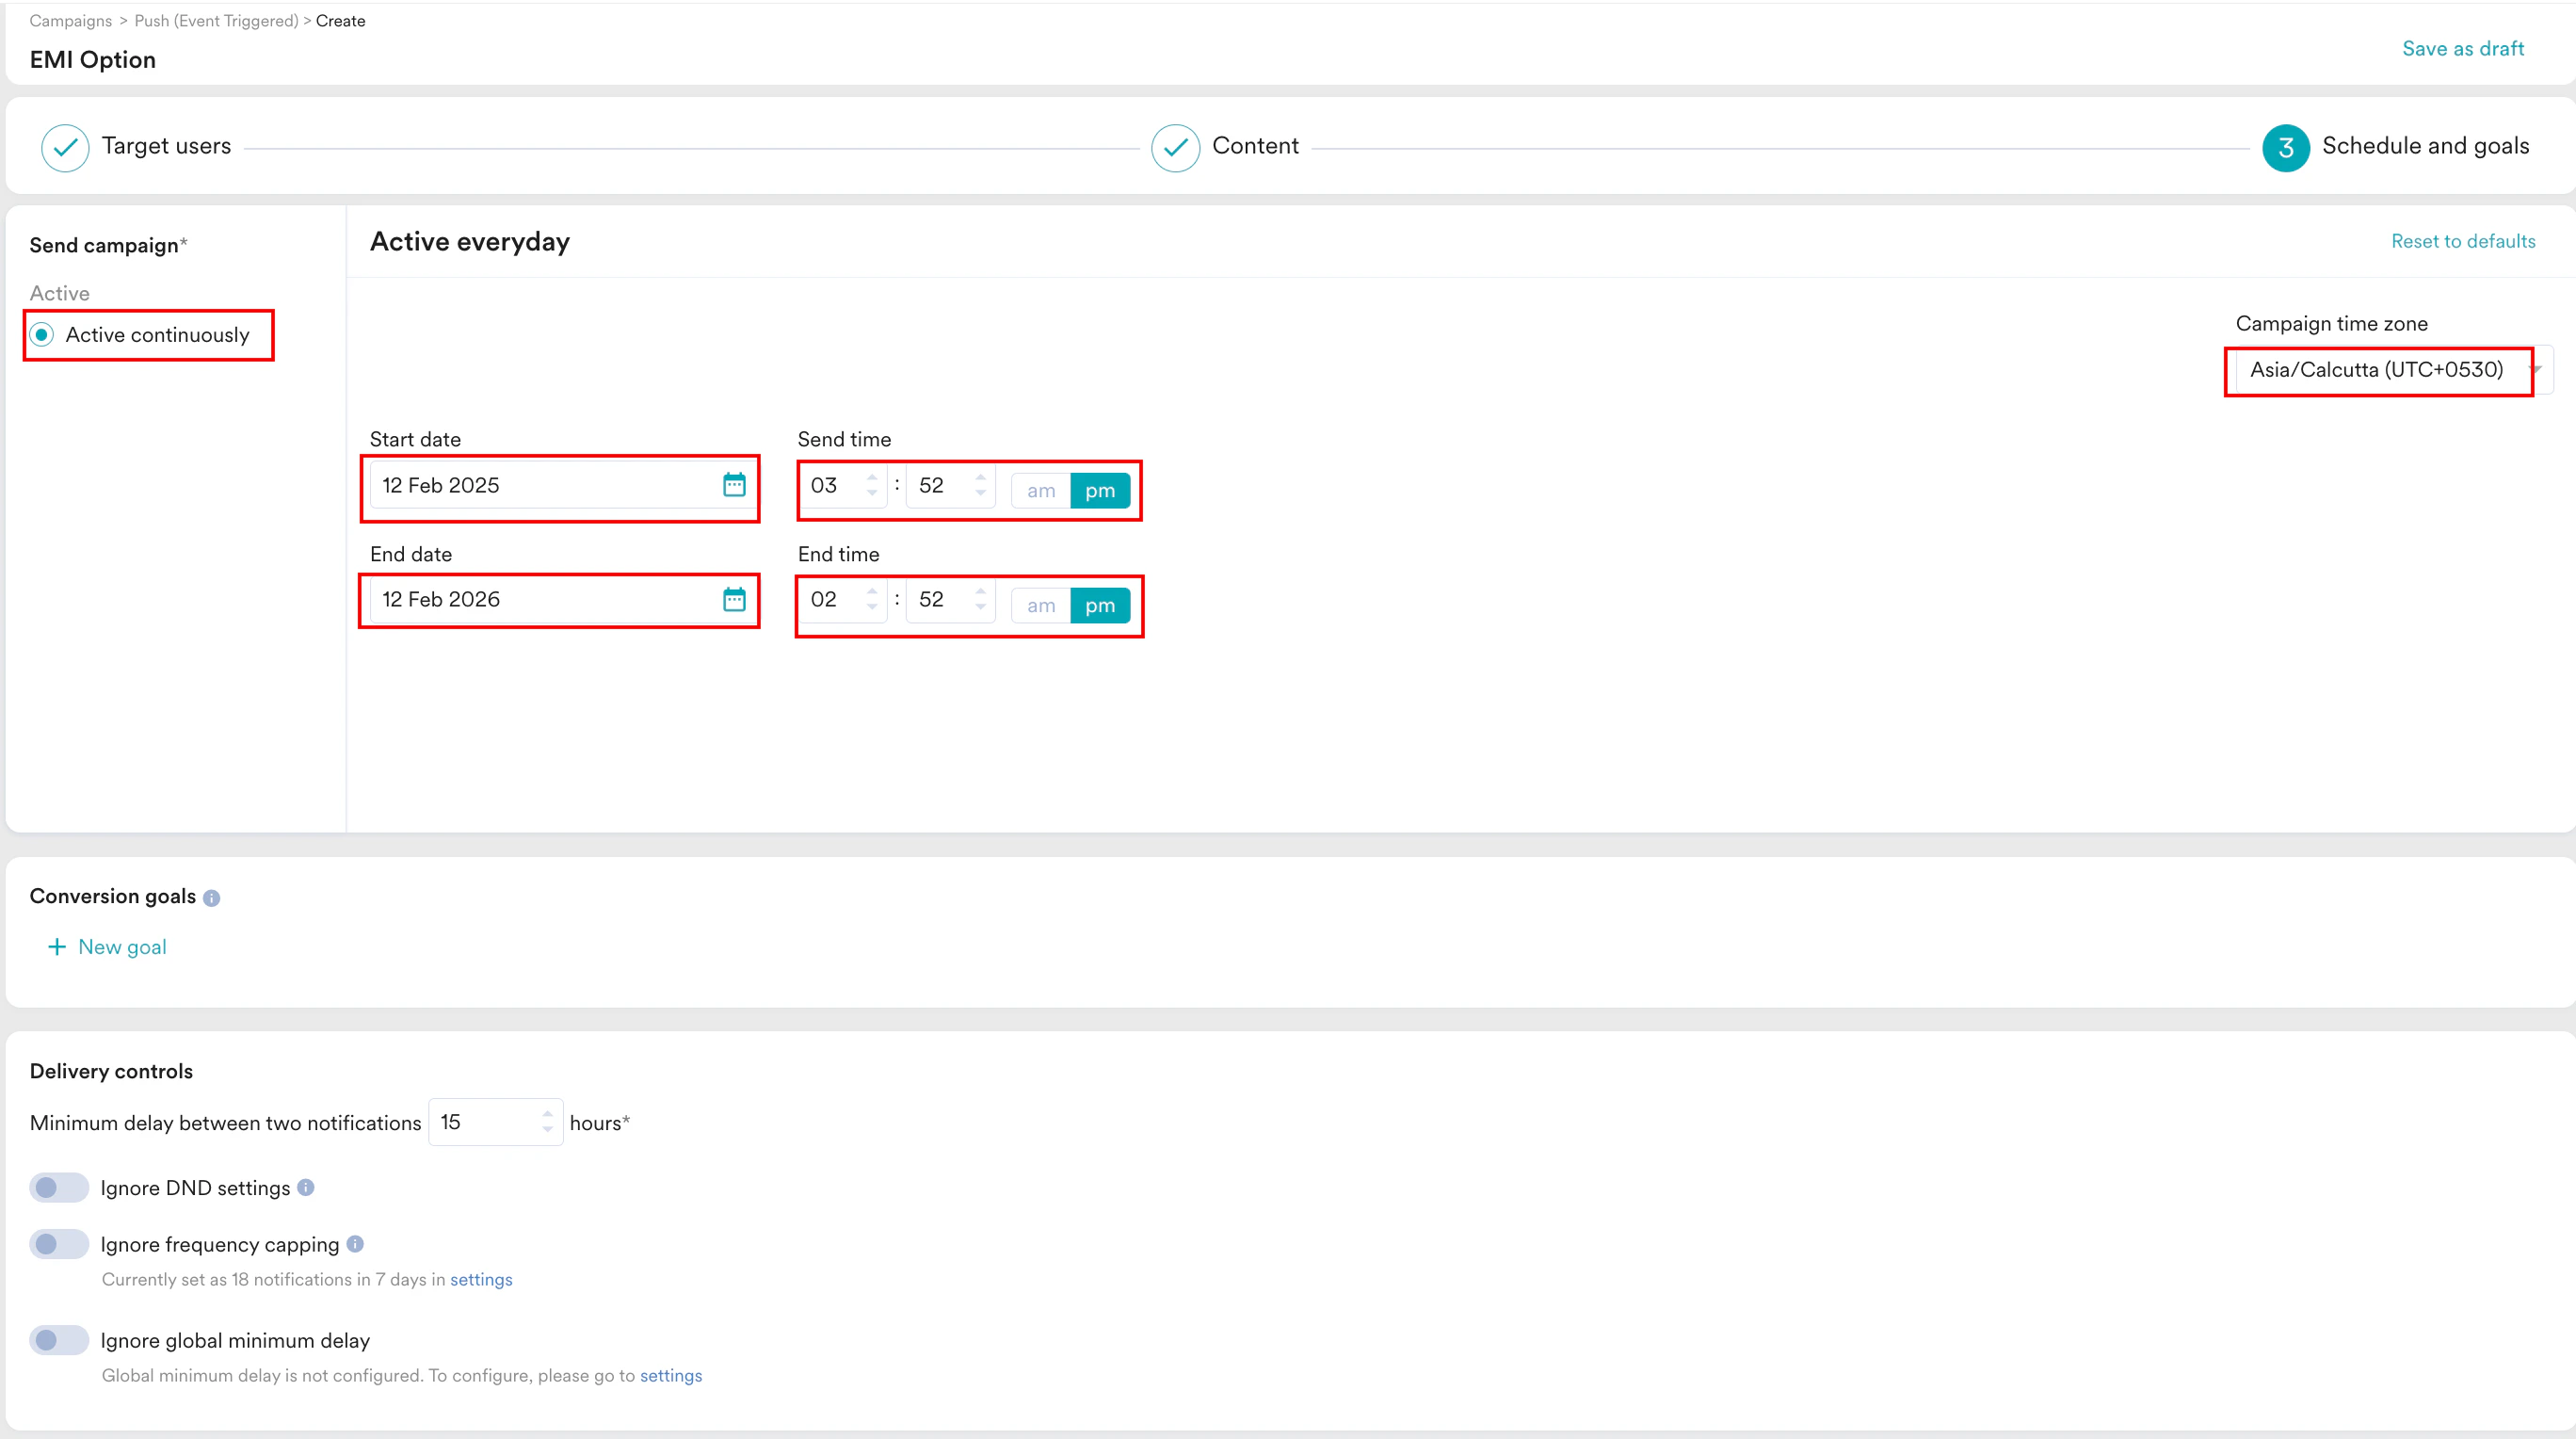Image resolution: width=2576 pixels, height=1439 pixels.
Task: Enable the Ignore global minimum delay toggle
Action: tap(59, 1340)
